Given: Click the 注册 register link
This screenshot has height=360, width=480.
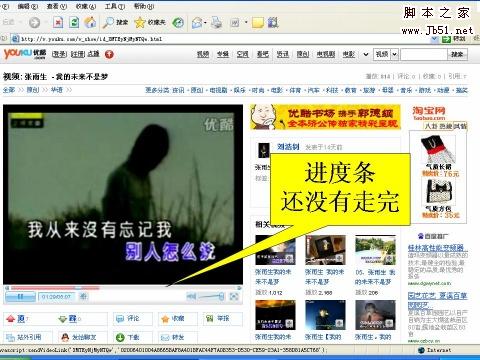Looking at the screenshot, I should click(x=78, y=54).
